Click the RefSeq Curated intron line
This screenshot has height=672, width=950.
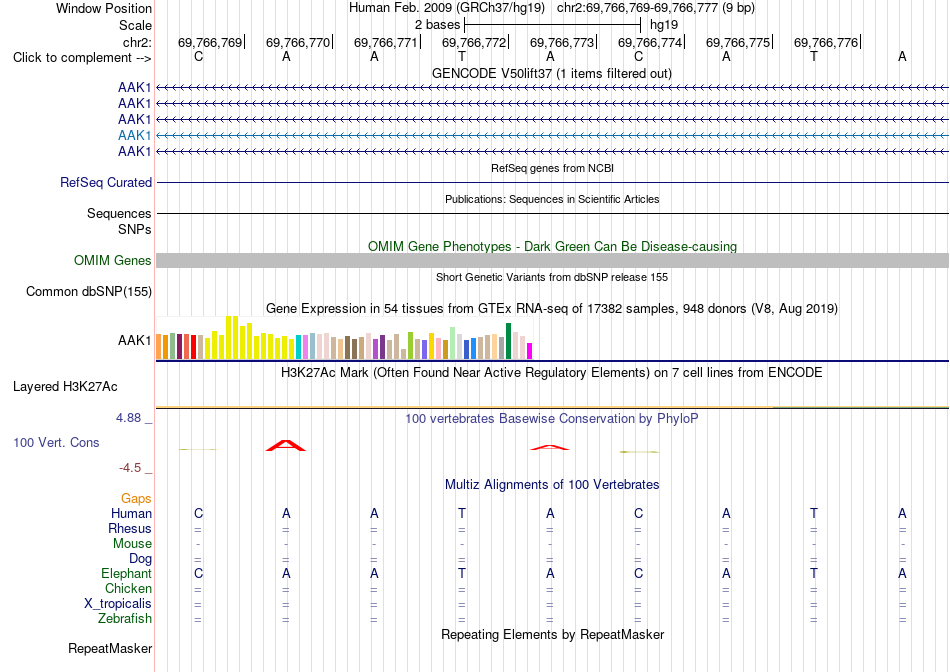(x=552, y=182)
